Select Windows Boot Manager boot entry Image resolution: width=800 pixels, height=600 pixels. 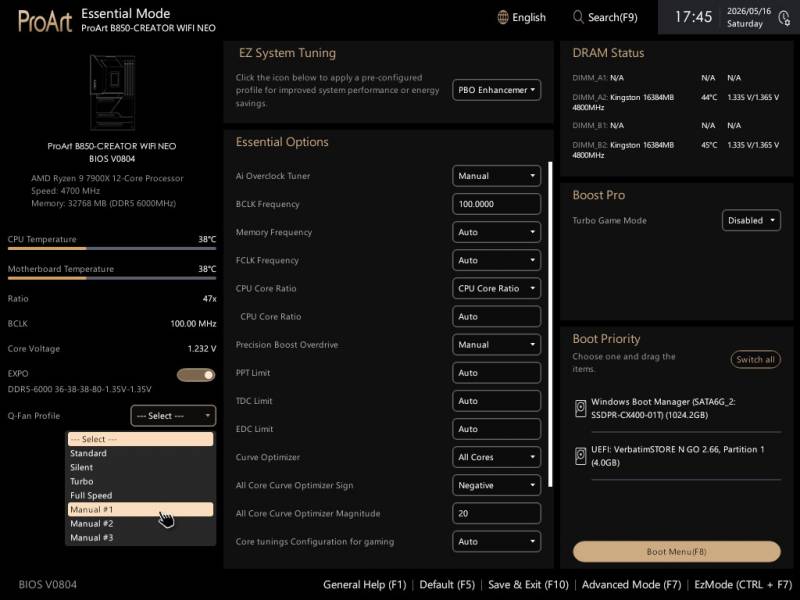pyautogui.click(x=677, y=409)
